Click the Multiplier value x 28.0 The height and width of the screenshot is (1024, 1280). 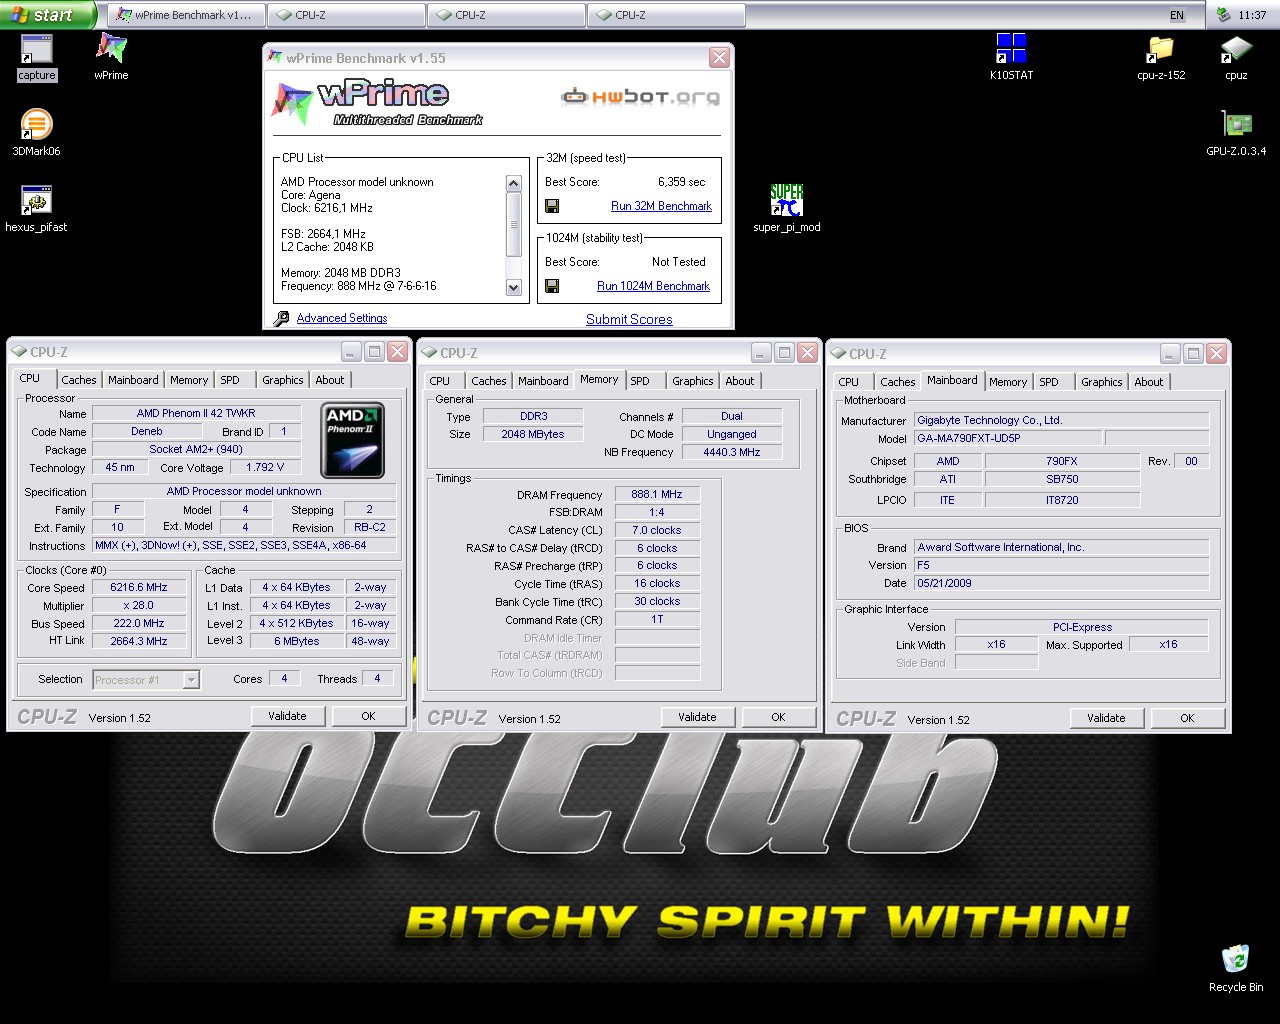[x=139, y=605]
